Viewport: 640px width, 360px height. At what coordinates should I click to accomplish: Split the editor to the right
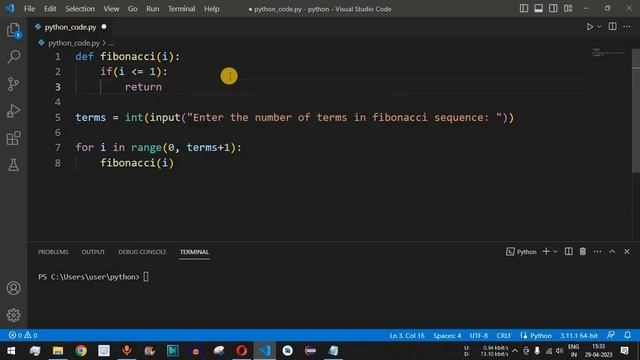pos(612,27)
